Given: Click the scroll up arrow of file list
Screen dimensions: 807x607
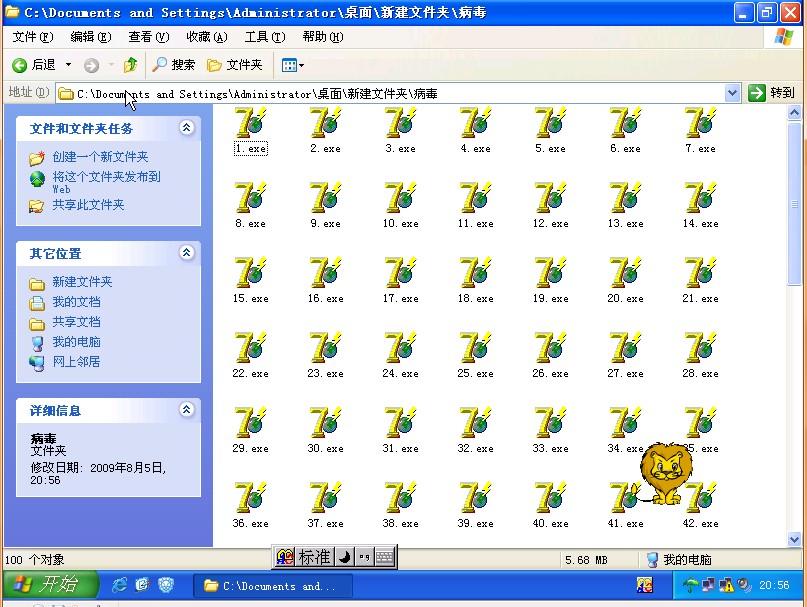Looking at the screenshot, I should [x=794, y=112].
